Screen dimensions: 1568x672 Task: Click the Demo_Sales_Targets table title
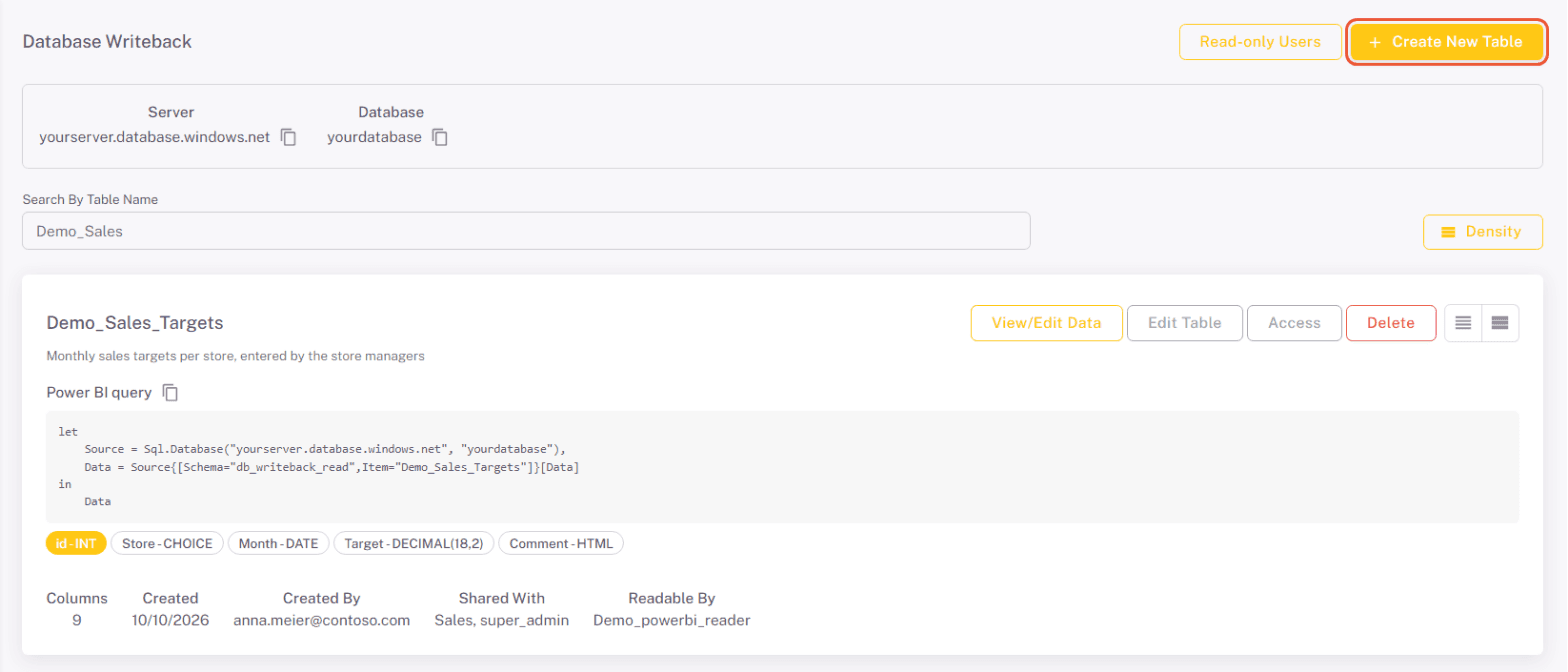tap(135, 323)
